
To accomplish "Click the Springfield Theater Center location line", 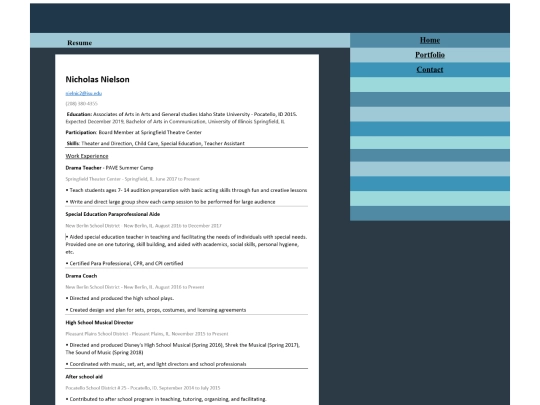I will tap(133, 179).
